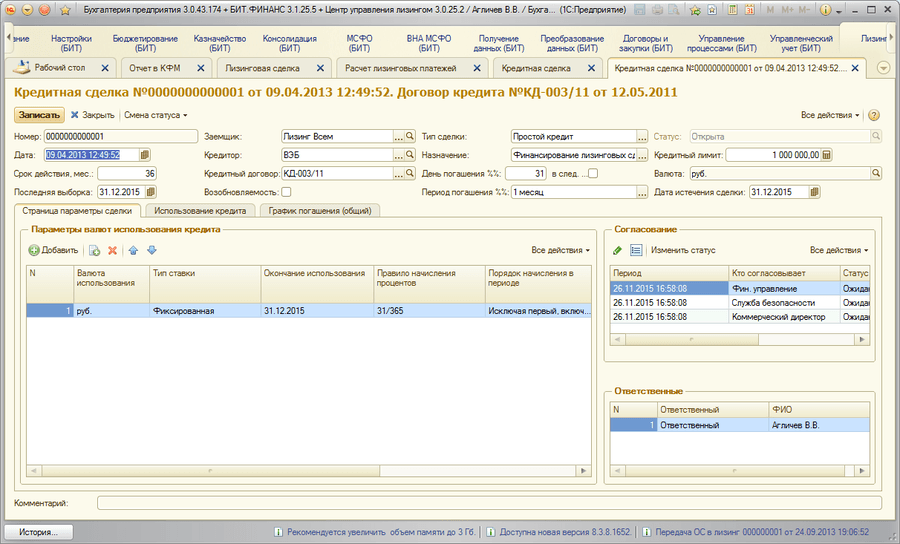Open the favorites star beside the navigation arrows
Viewport: 900px width, 544px height.
point(65,10)
